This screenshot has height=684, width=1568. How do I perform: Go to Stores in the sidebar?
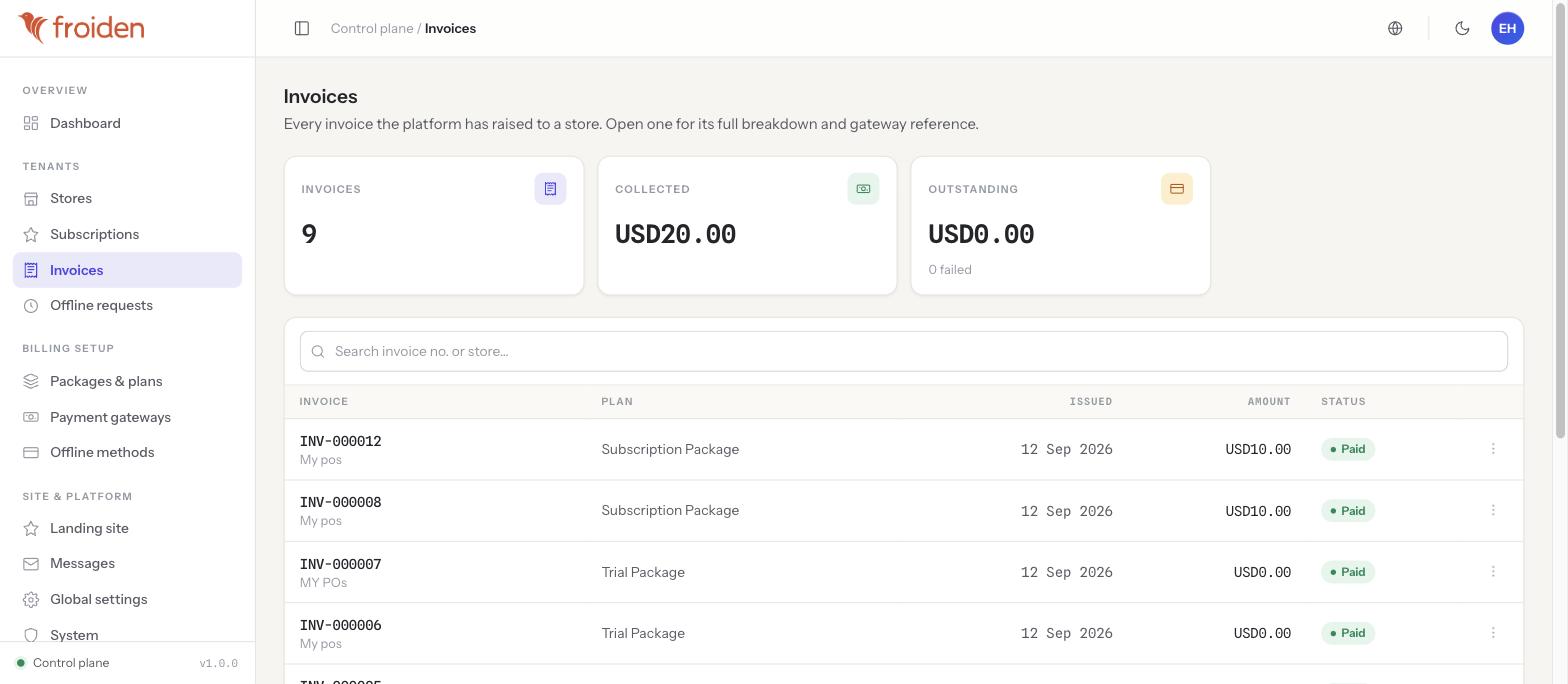click(x=127, y=198)
